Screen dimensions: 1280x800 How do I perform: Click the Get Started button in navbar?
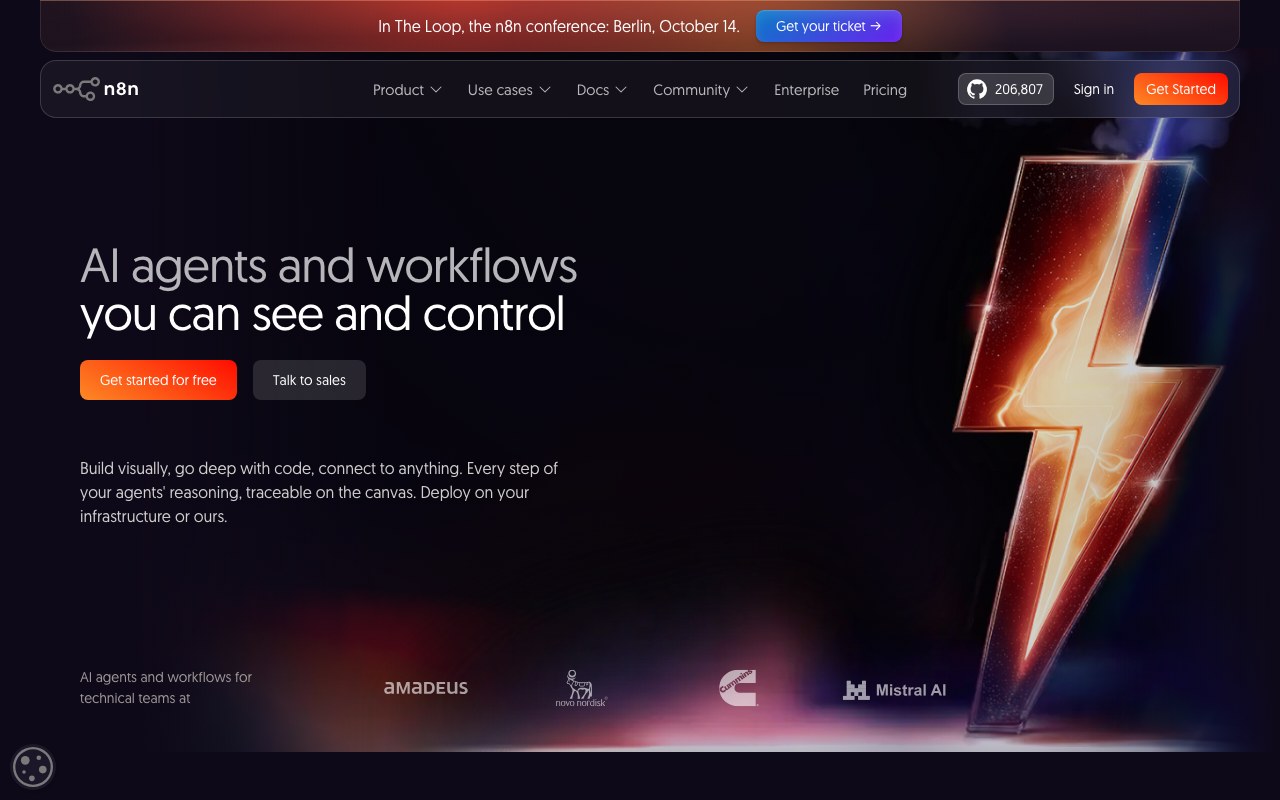[x=1180, y=89]
